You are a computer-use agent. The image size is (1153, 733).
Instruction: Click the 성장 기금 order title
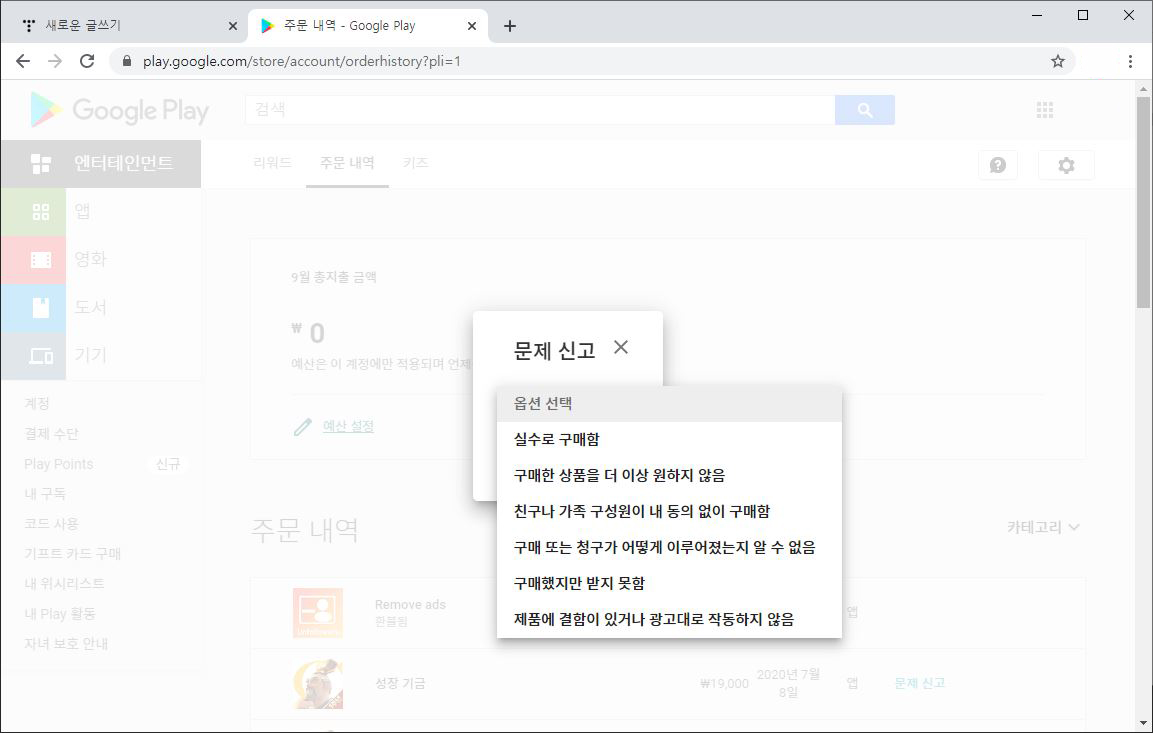(400, 683)
